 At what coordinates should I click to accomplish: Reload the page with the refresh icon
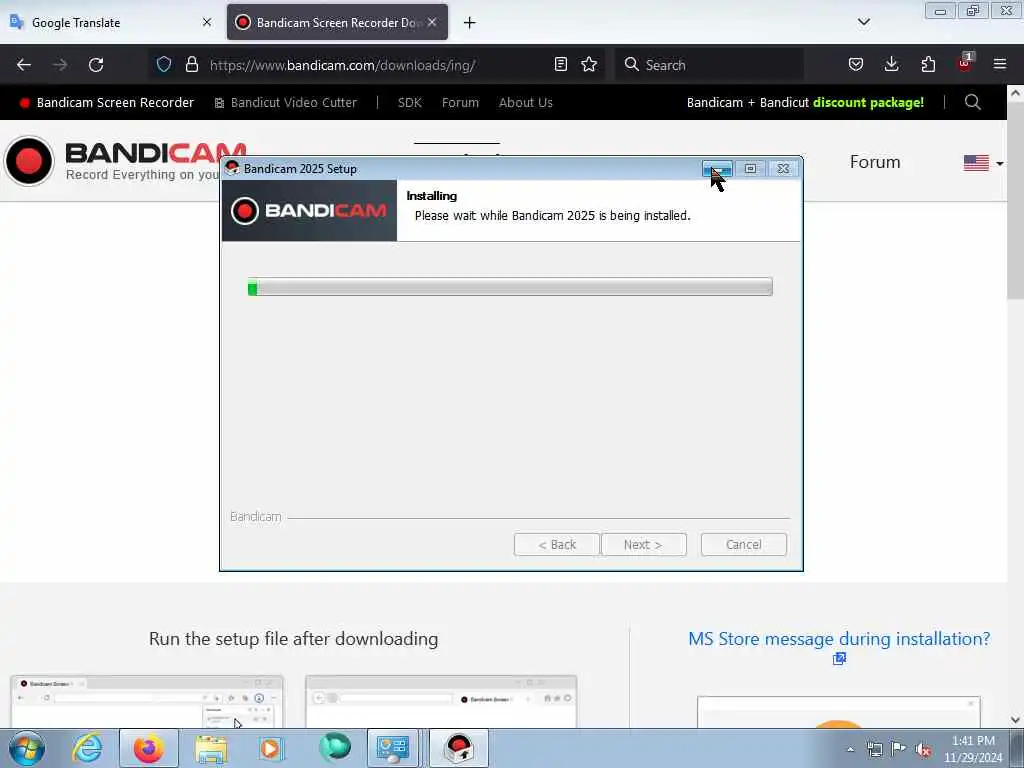click(x=96, y=65)
